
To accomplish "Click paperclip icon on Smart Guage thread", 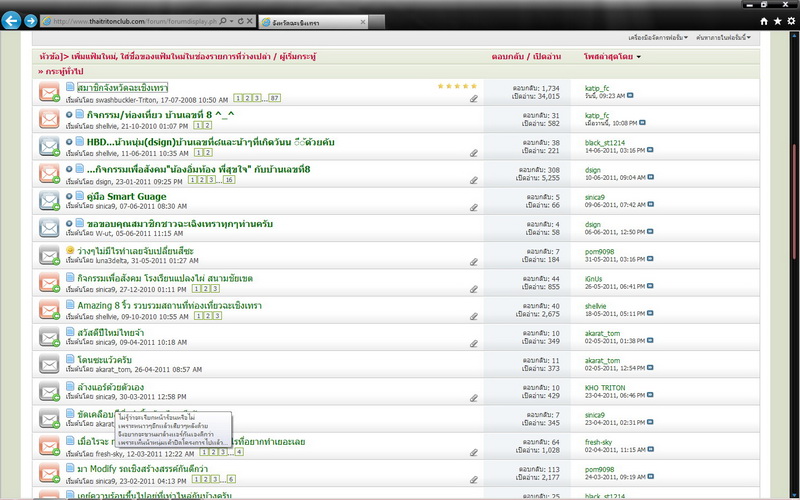I will (474, 208).
